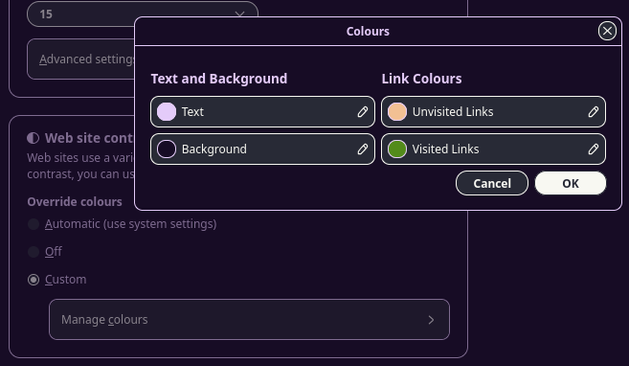
Task: Click the pencil icon for Unvisited Links
Action: (x=593, y=112)
